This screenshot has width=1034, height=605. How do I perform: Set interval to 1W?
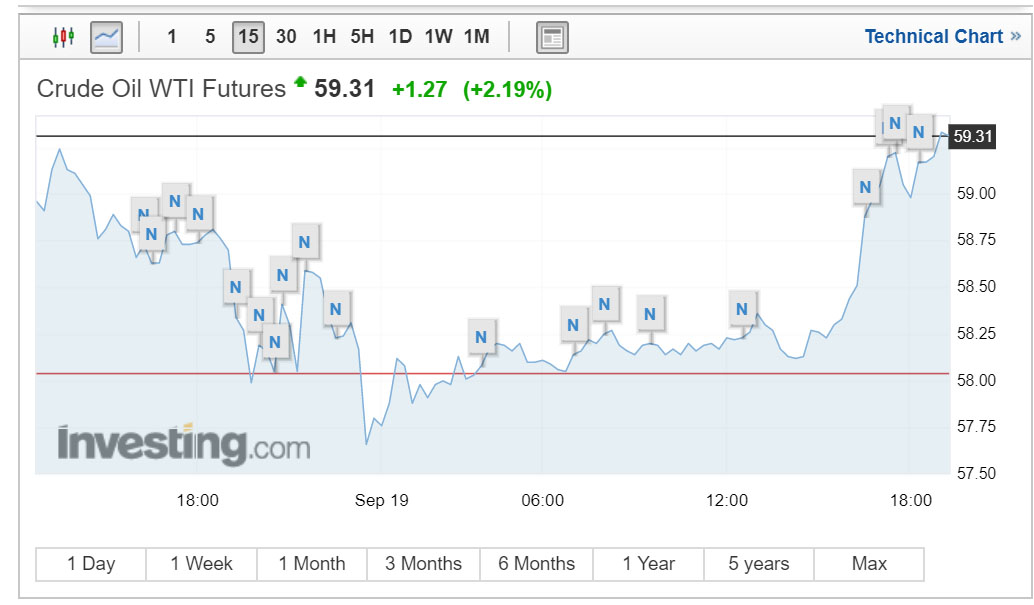[438, 37]
